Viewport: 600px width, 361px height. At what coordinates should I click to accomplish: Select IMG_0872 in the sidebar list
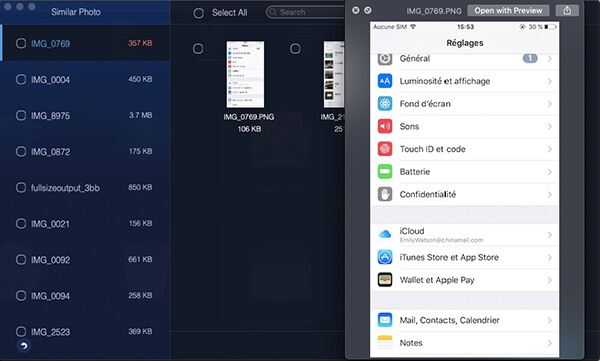[x=85, y=151]
